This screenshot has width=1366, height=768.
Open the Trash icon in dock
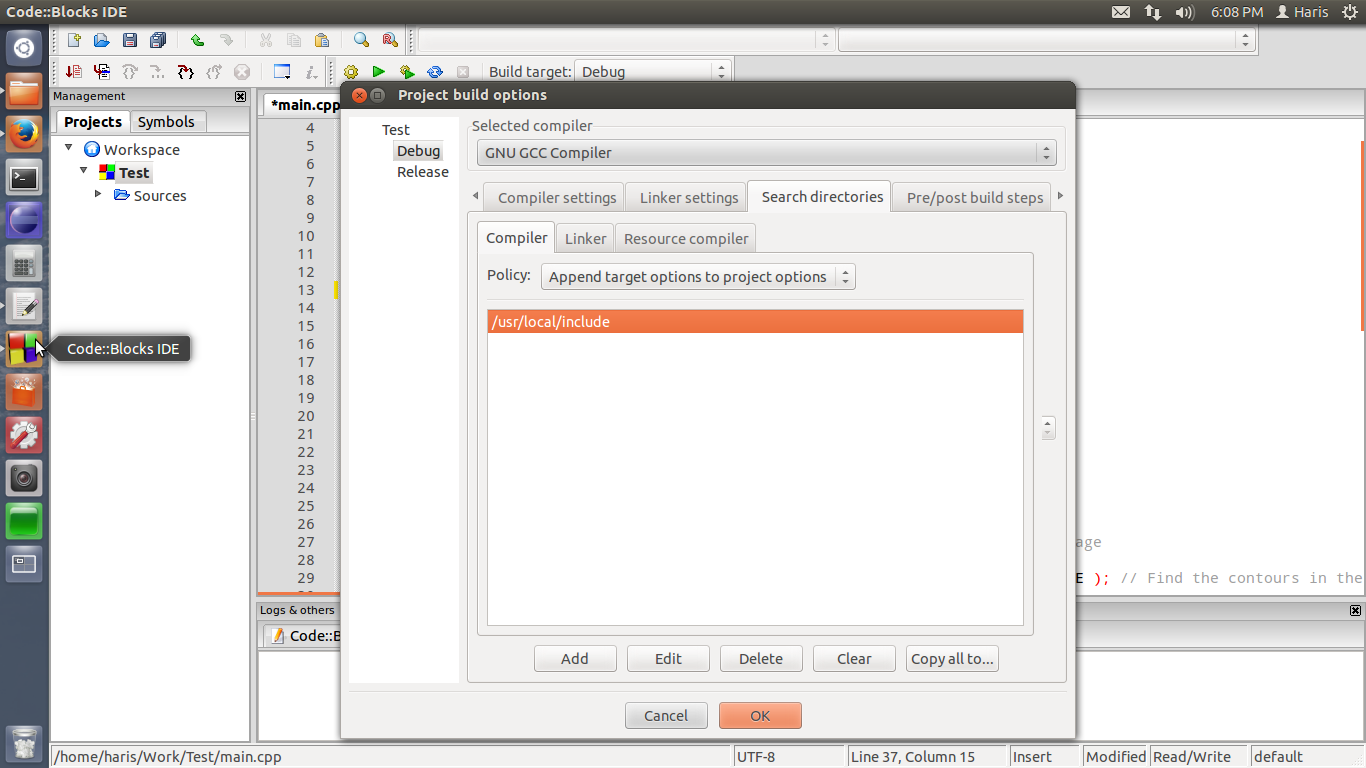(25, 743)
